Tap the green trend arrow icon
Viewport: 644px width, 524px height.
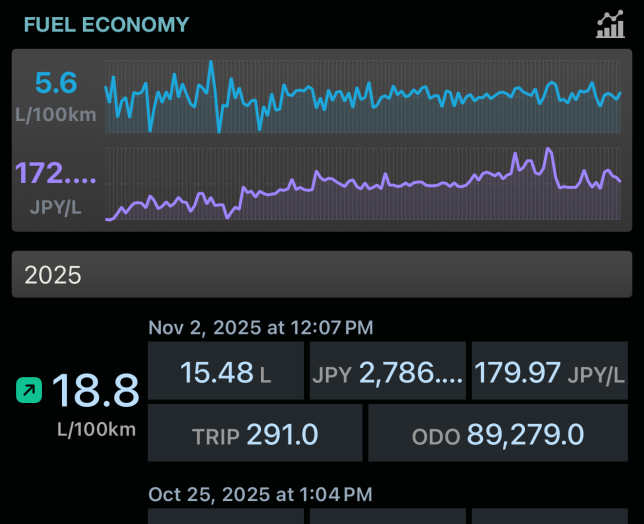28,390
